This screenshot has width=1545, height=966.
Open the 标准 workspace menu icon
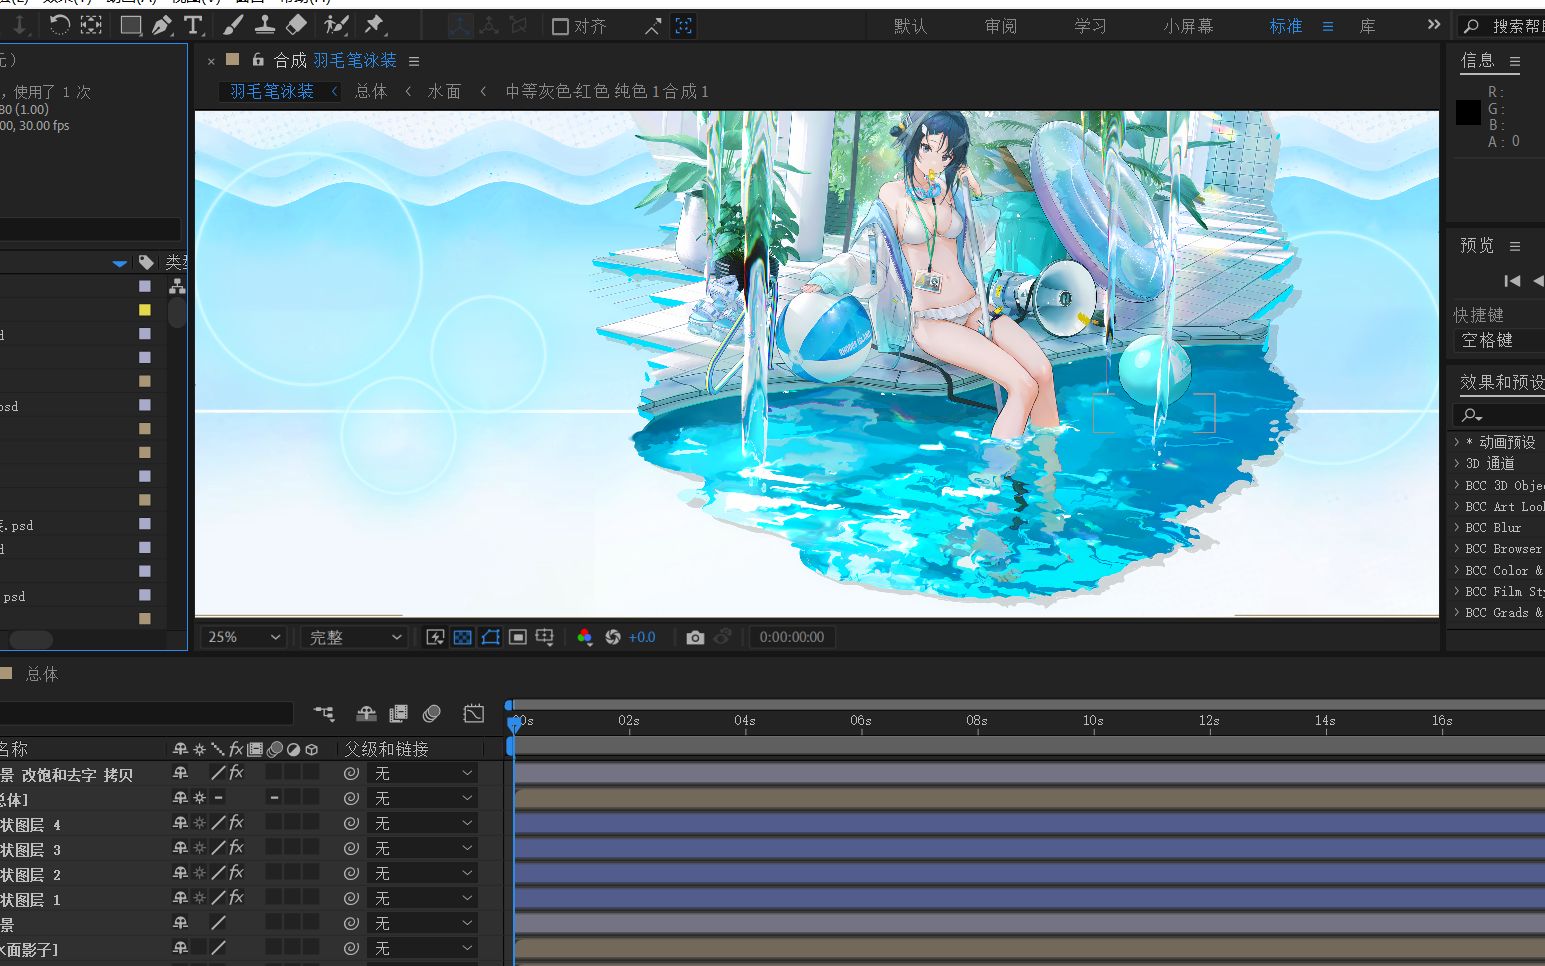pos(1328,26)
